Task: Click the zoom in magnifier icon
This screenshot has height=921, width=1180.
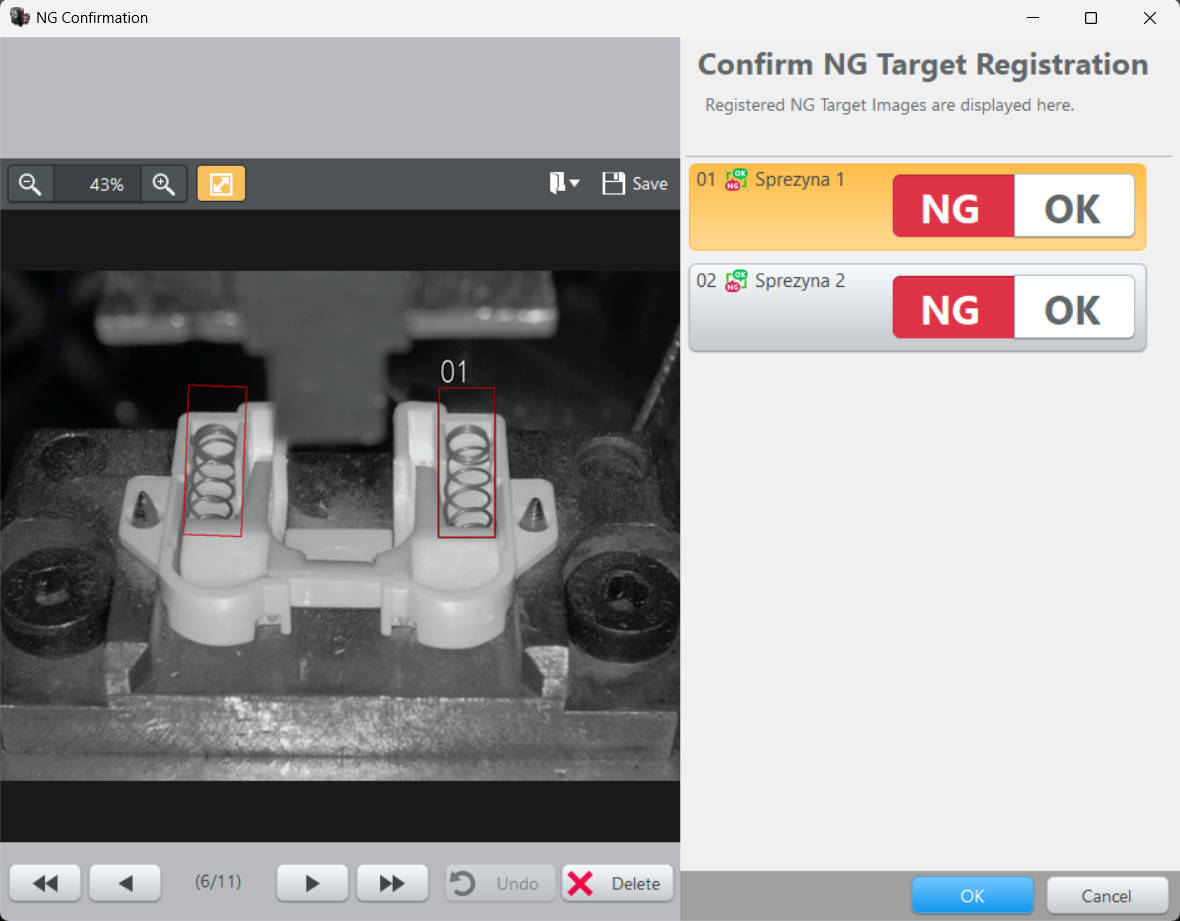Action: pos(164,184)
